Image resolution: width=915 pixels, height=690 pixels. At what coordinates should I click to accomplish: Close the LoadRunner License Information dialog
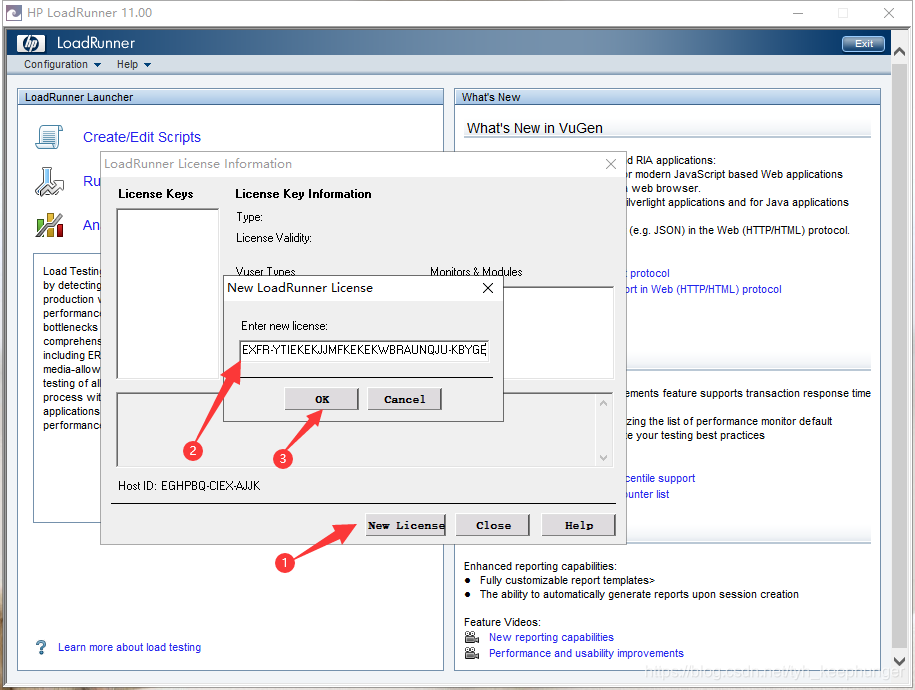[610, 164]
